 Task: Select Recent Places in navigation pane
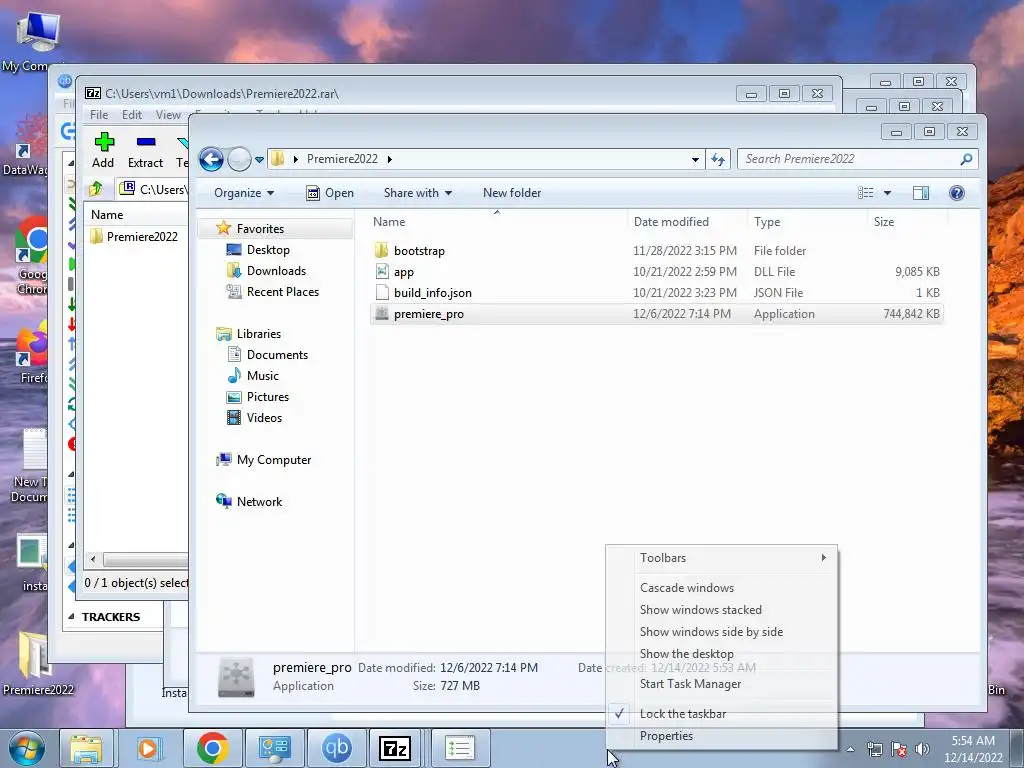[283, 291]
